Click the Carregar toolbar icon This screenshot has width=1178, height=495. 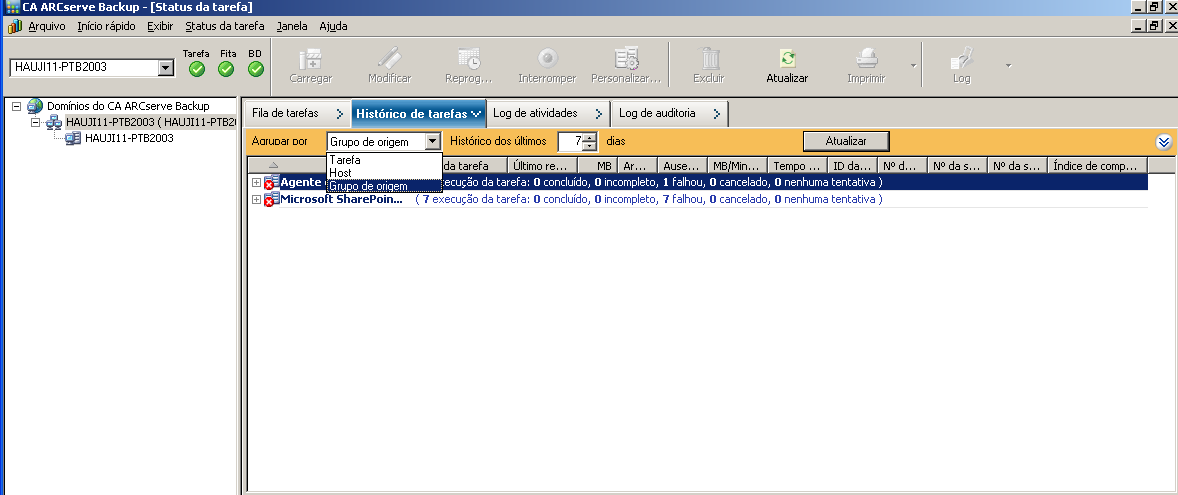click(310, 59)
